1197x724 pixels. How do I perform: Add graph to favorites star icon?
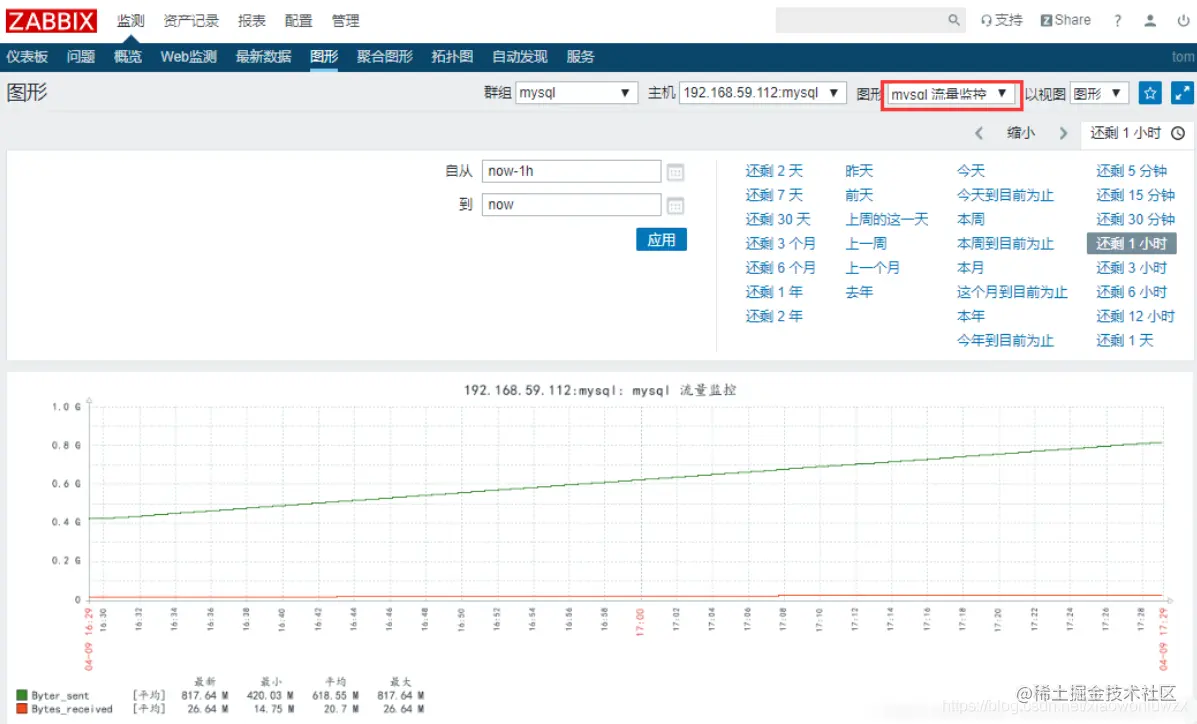1150,93
